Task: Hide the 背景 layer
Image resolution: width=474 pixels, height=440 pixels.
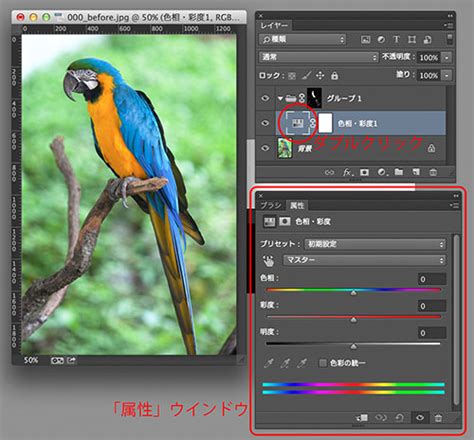Action: [x=265, y=148]
